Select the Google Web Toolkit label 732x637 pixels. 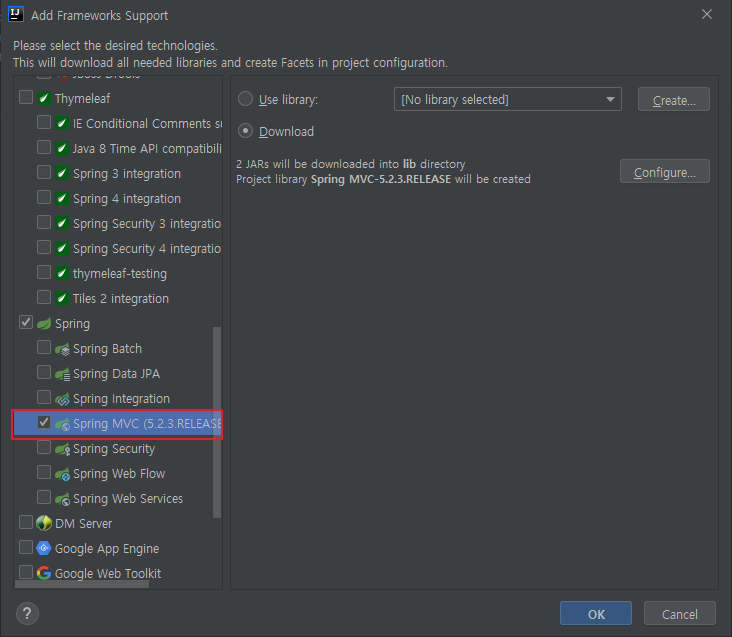click(x=108, y=574)
